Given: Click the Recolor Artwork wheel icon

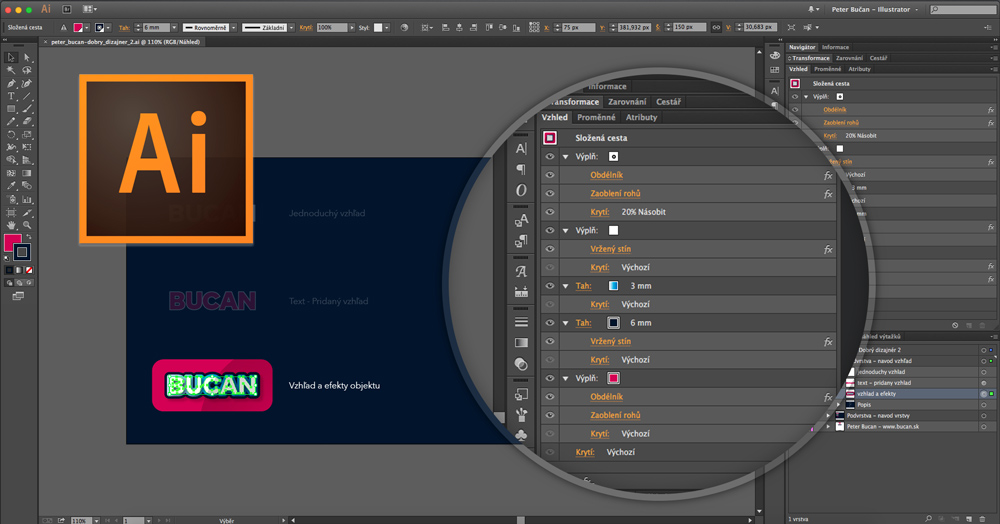Looking at the screenshot, I should tap(404, 27).
